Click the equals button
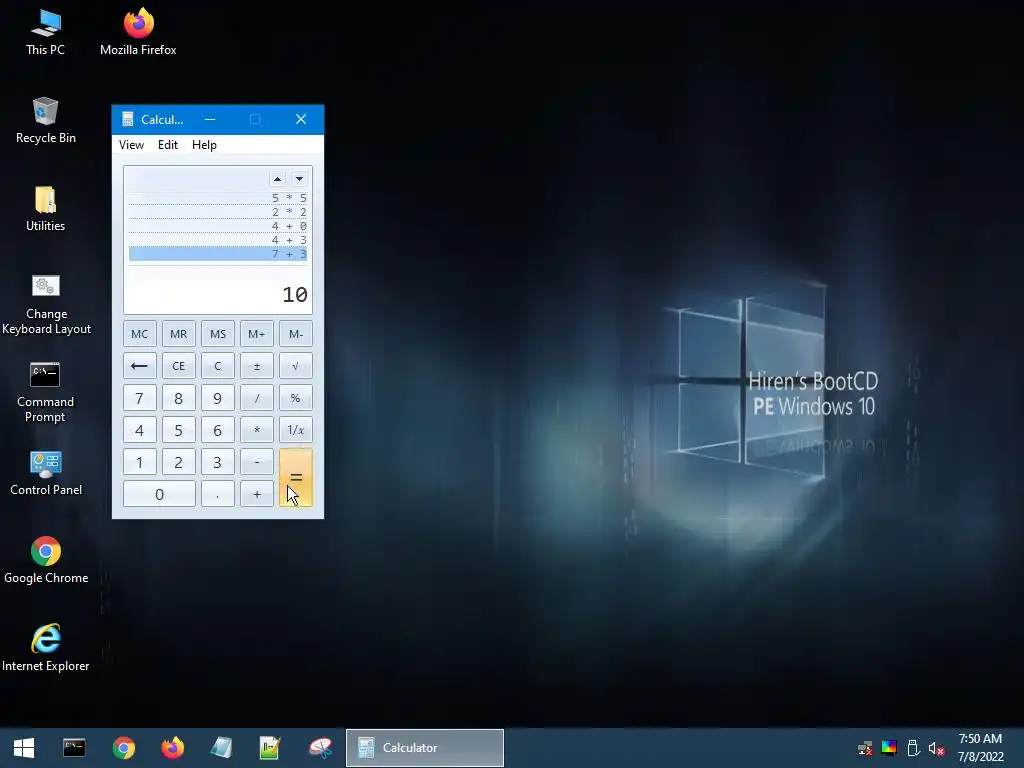This screenshot has width=1024, height=768. pyautogui.click(x=296, y=478)
